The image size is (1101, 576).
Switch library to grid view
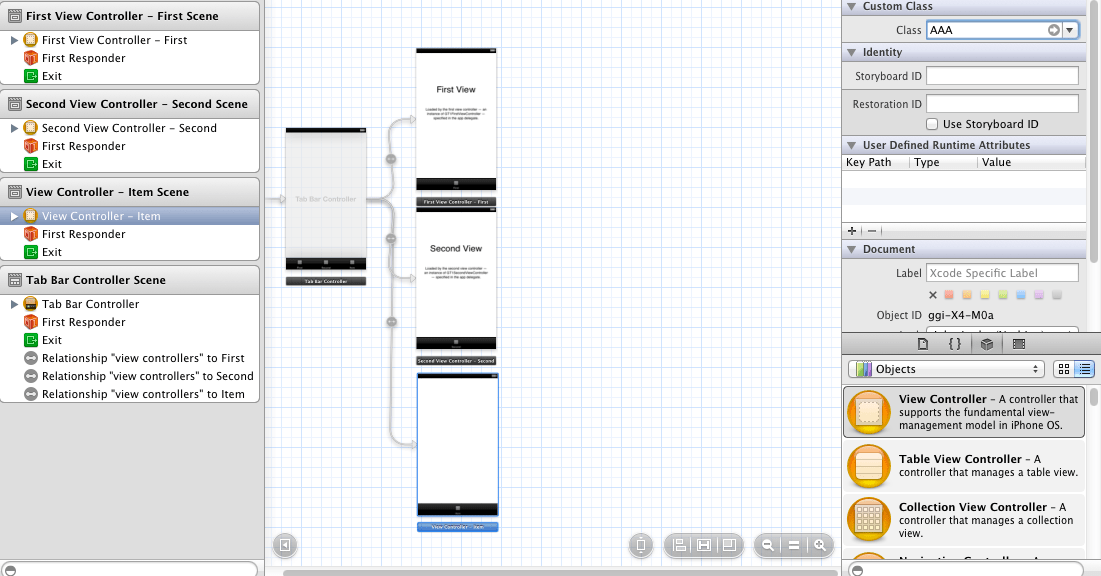(x=1062, y=369)
